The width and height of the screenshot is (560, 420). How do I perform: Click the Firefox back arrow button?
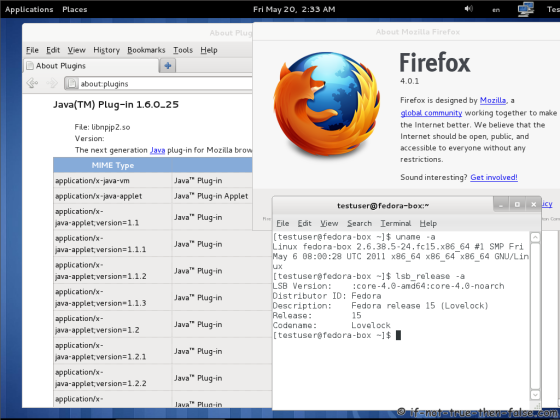click(x=32, y=83)
